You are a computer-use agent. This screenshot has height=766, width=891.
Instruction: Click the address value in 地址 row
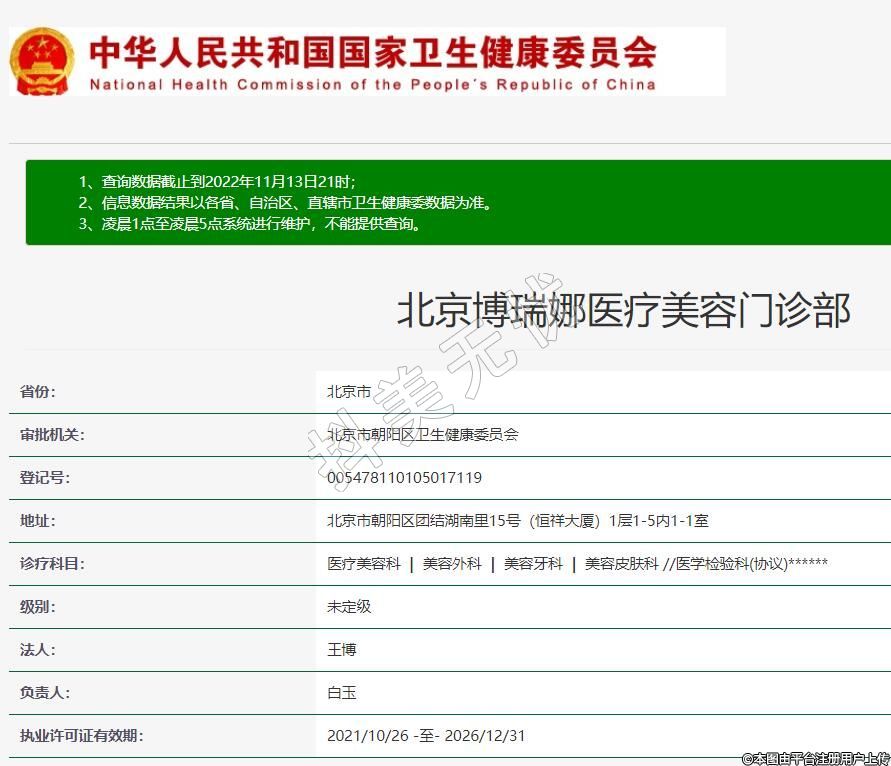(x=517, y=521)
